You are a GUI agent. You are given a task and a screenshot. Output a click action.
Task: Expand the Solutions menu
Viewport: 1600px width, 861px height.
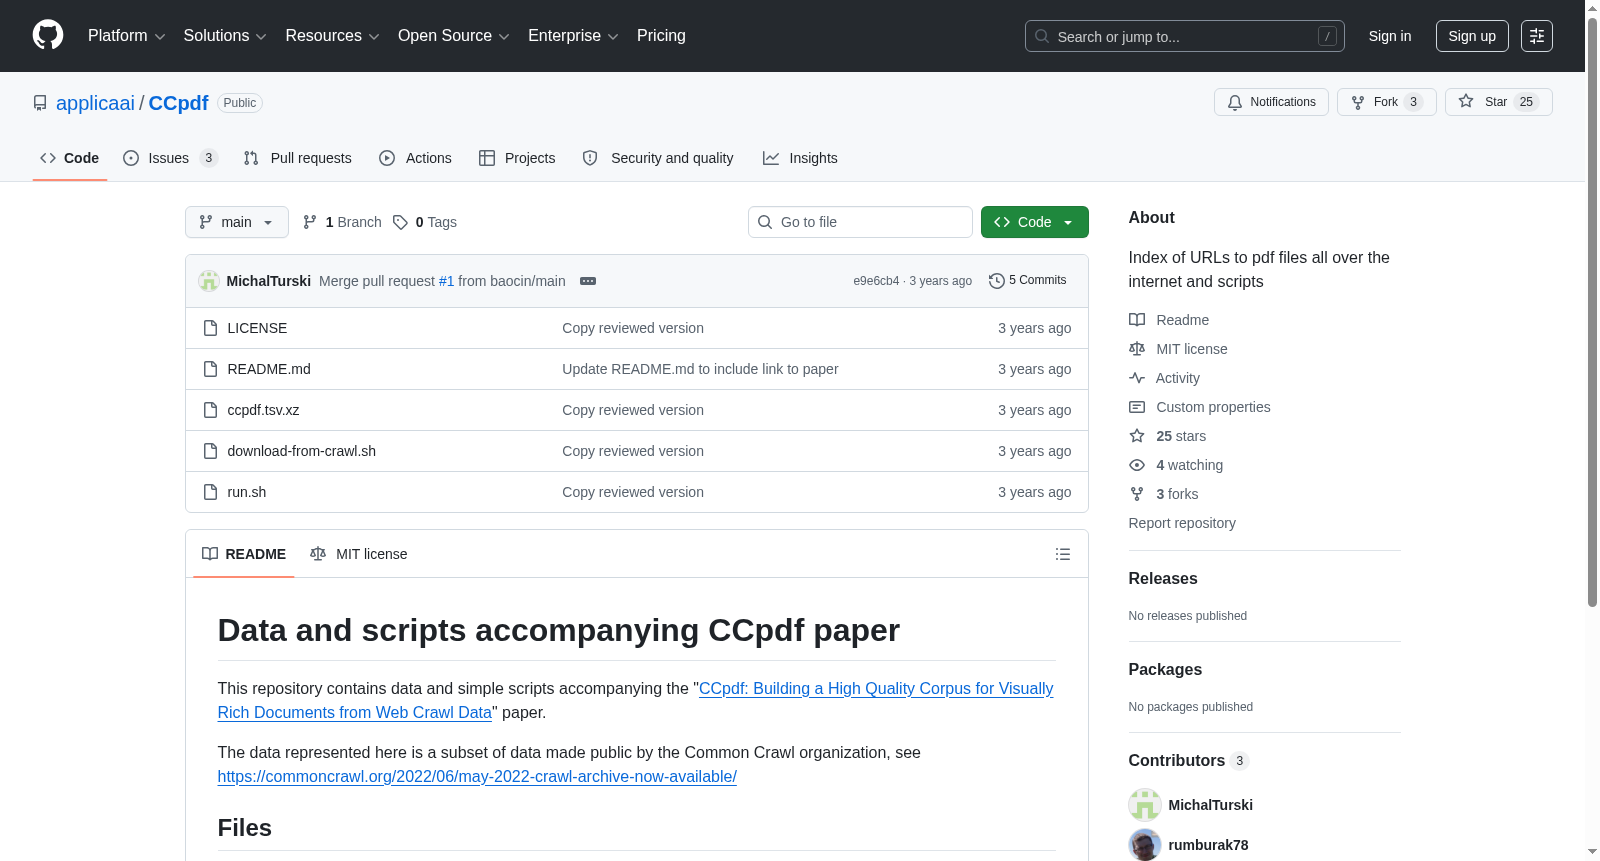pos(225,36)
